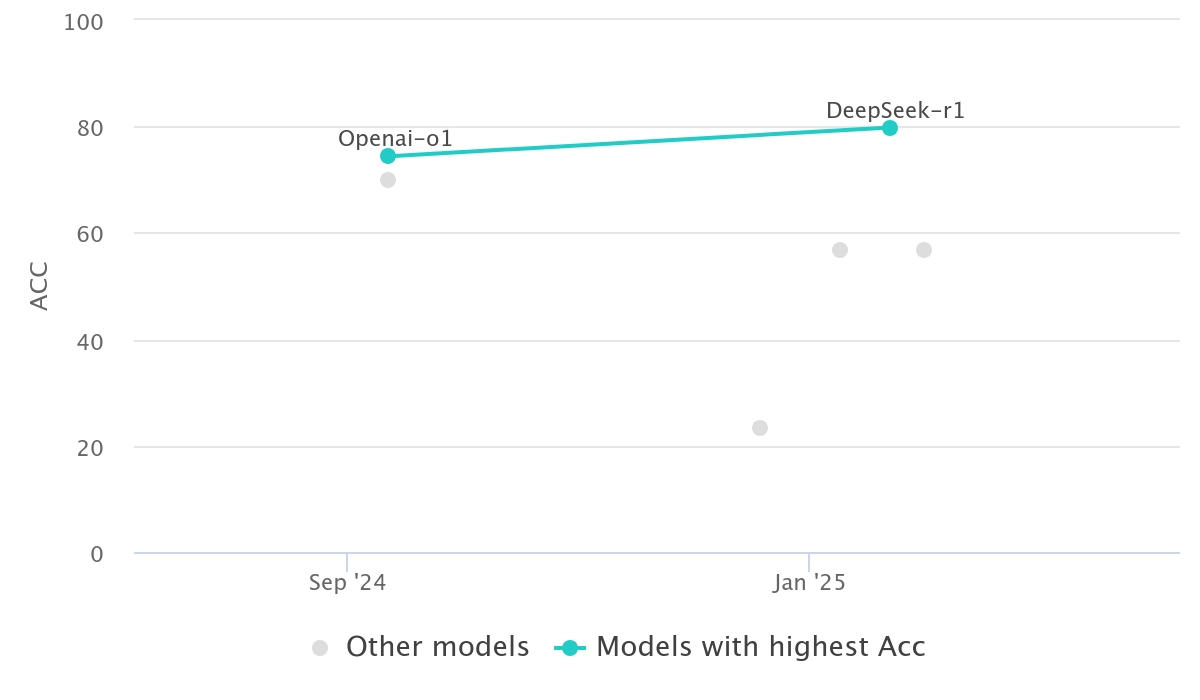This screenshot has width=1200, height=700.
Task: Select the rightmost gray data point
Action: [x=924, y=250]
